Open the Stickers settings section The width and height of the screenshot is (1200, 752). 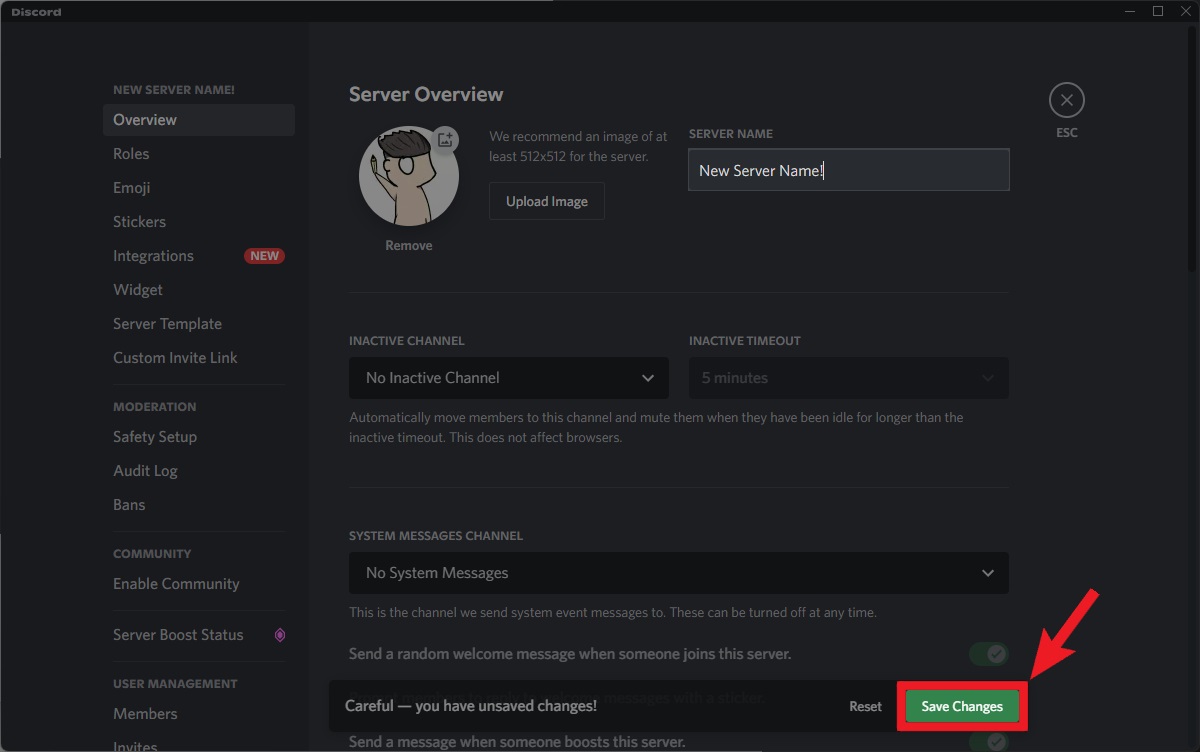(x=139, y=221)
